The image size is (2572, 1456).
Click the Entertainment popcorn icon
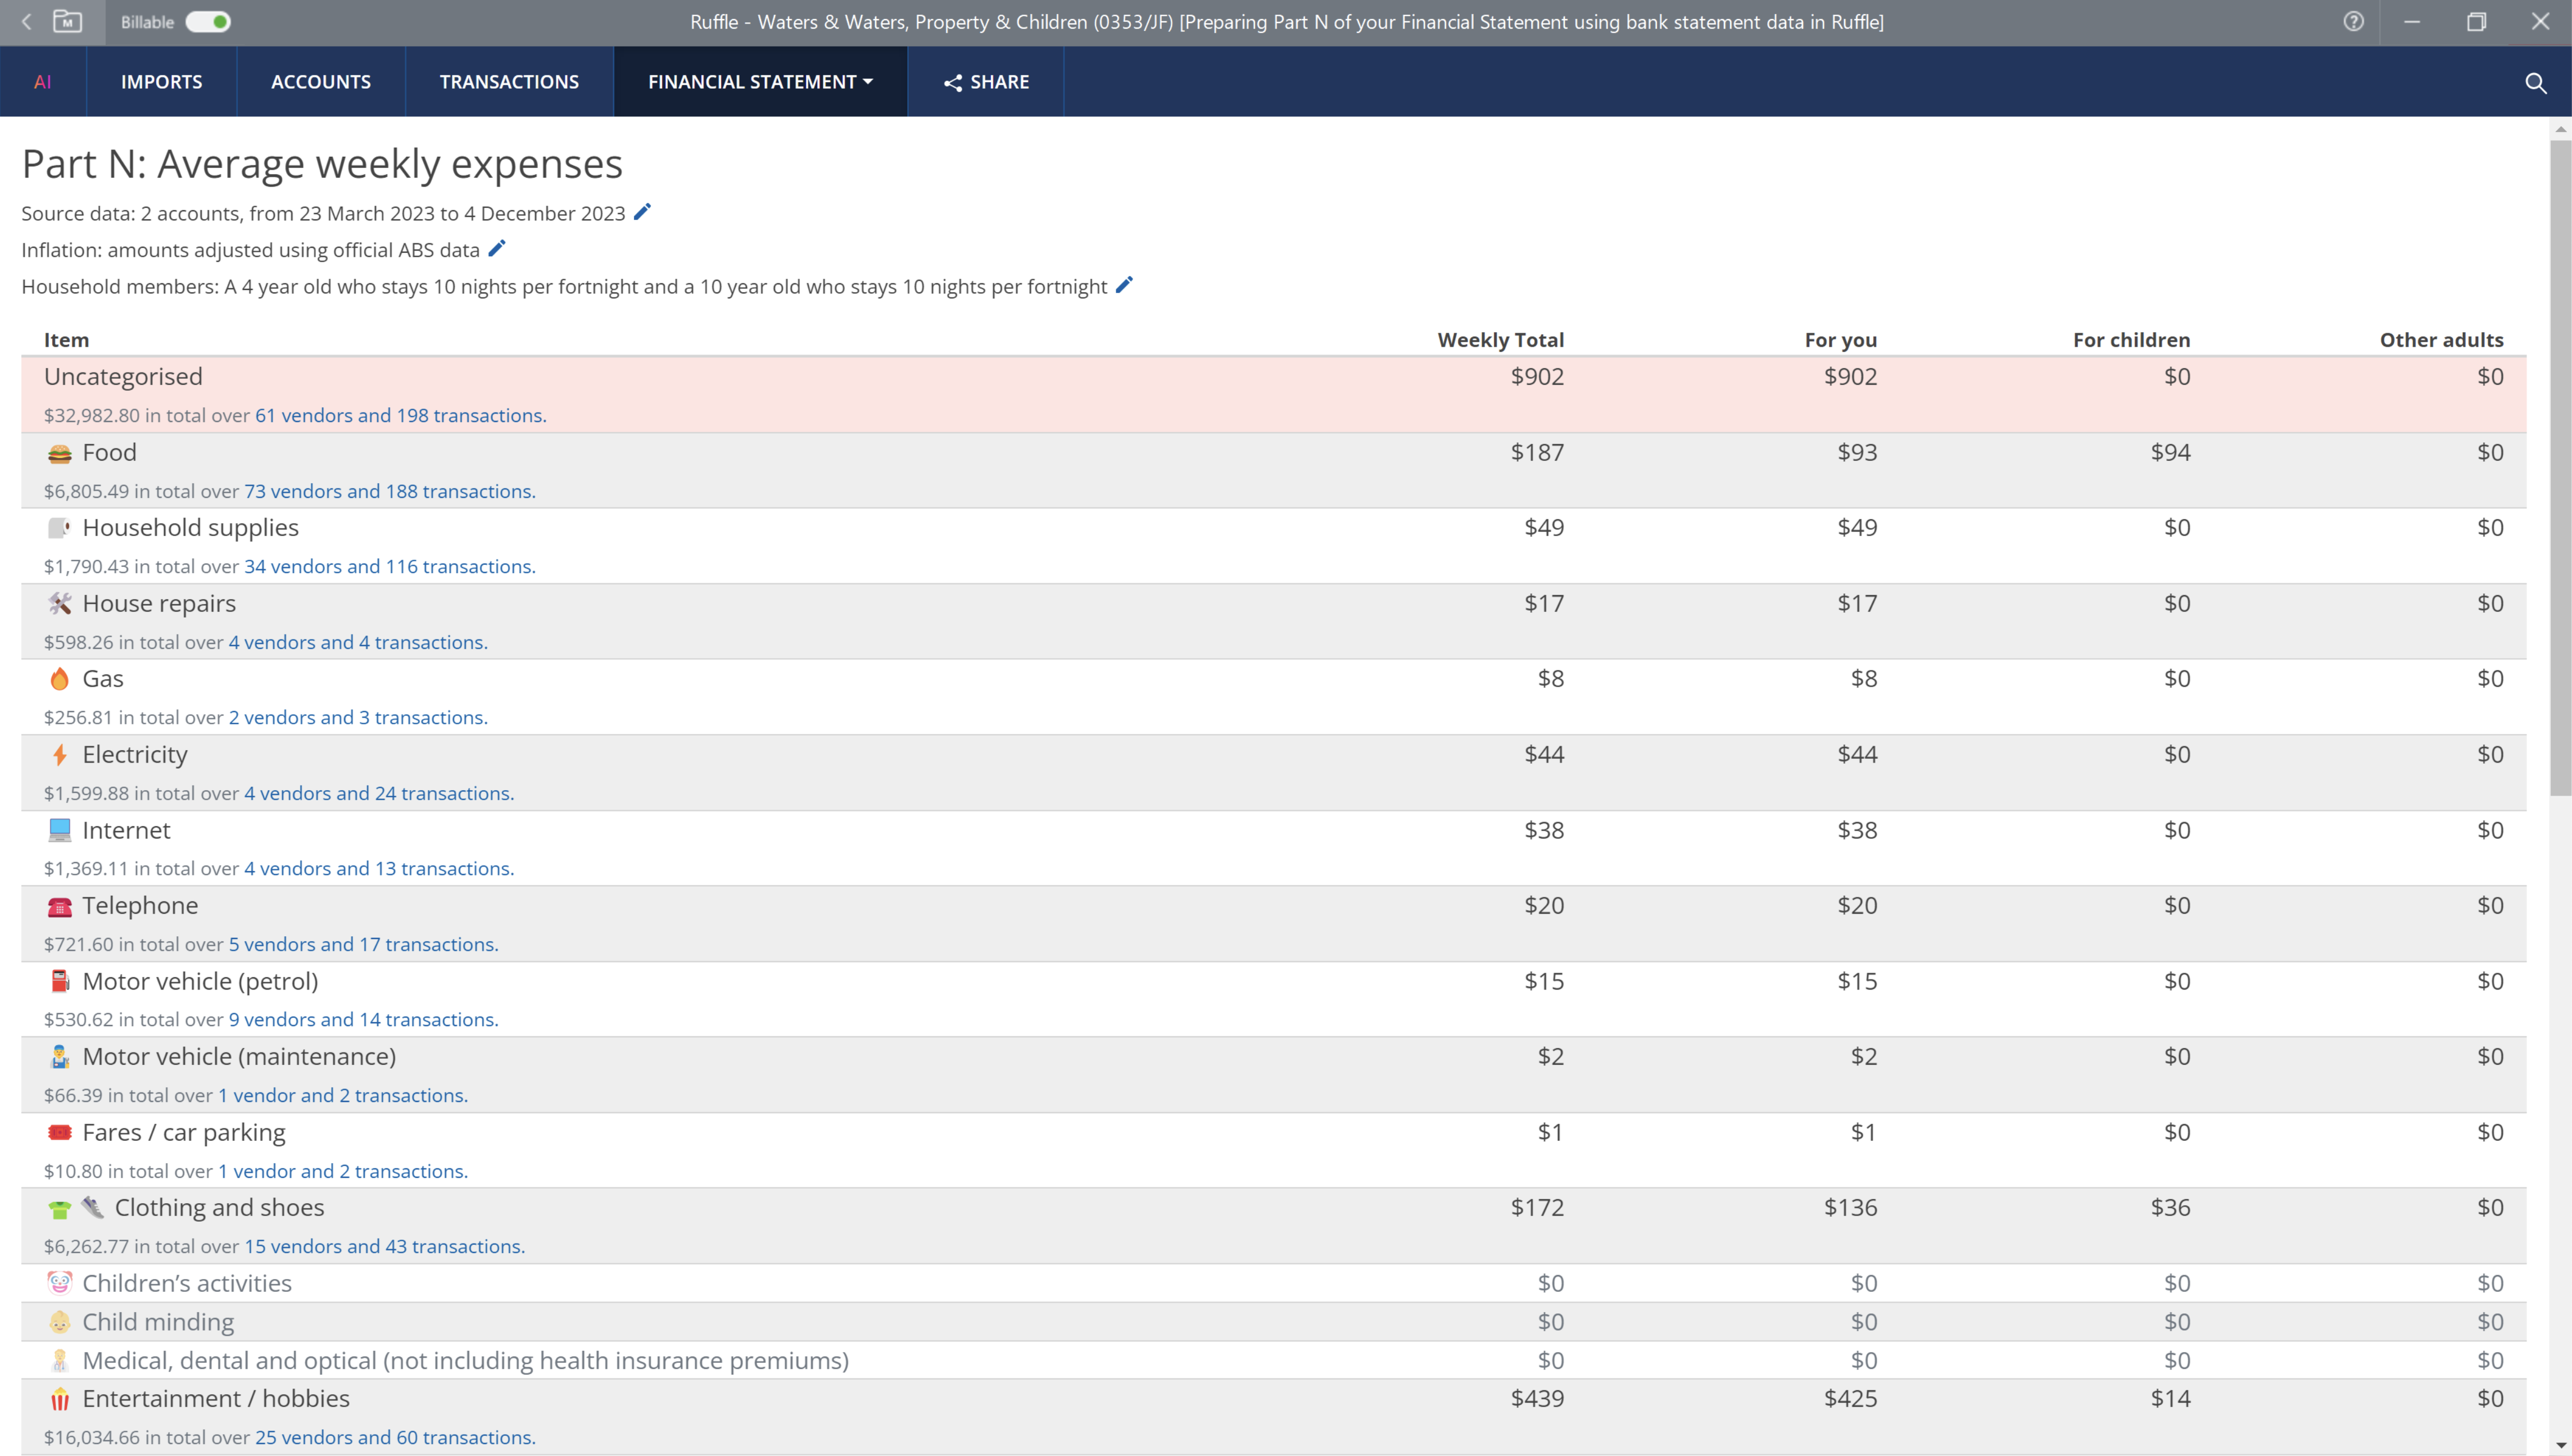[60, 1399]
